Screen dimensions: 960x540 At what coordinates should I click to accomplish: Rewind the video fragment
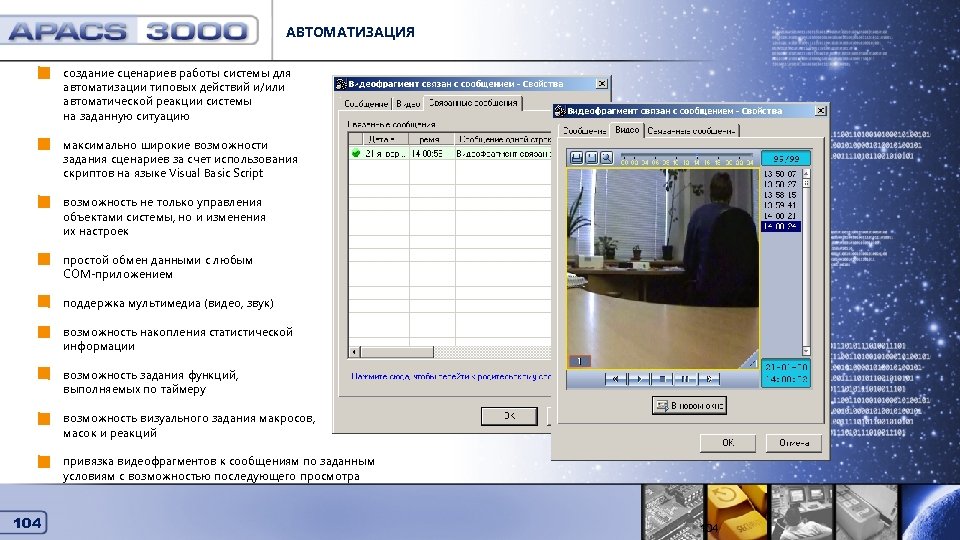coord(616,379)
